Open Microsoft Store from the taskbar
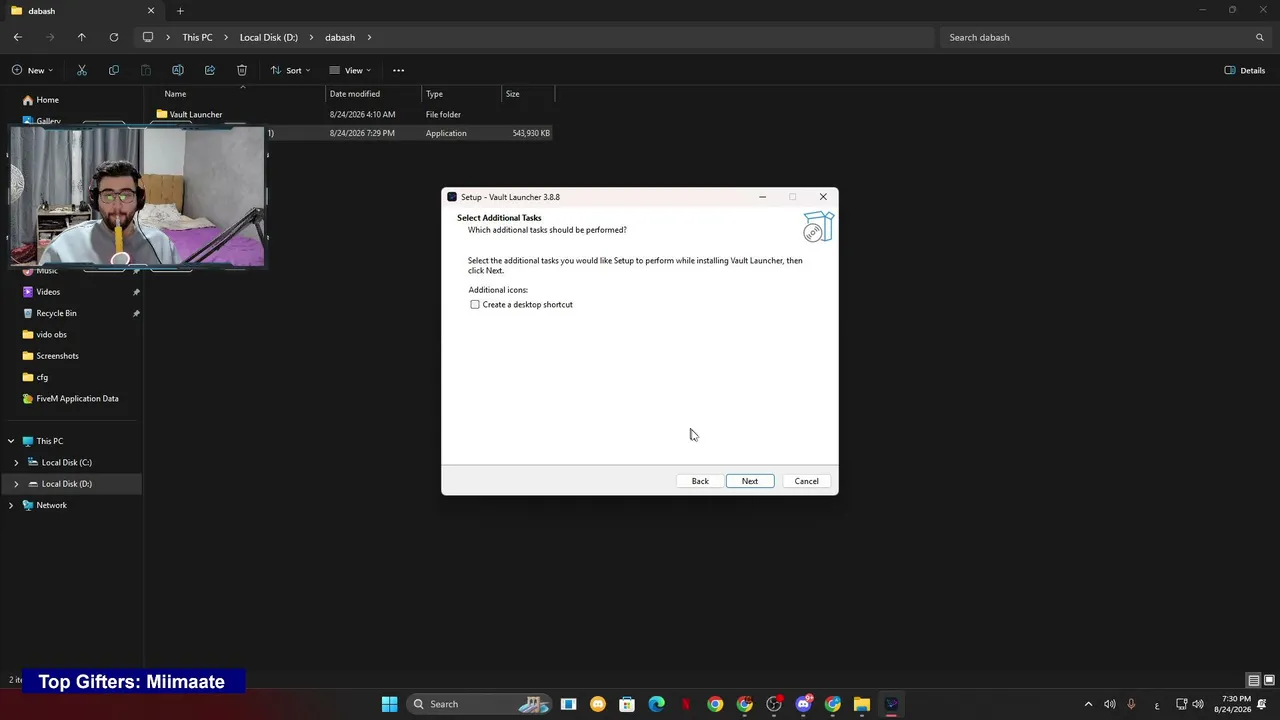 [x=627, y=704]
